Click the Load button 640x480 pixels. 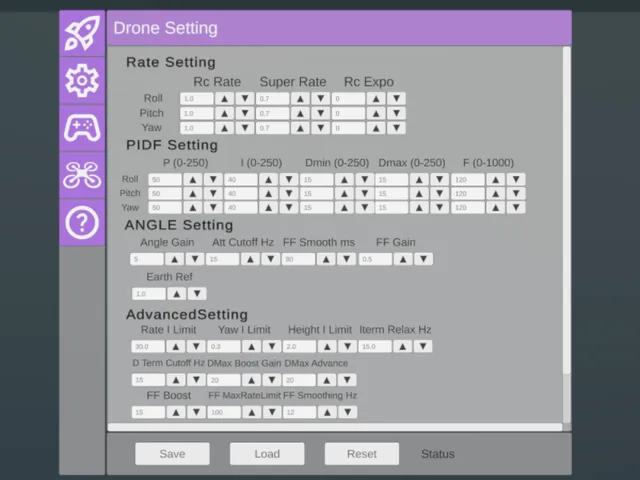267,454
